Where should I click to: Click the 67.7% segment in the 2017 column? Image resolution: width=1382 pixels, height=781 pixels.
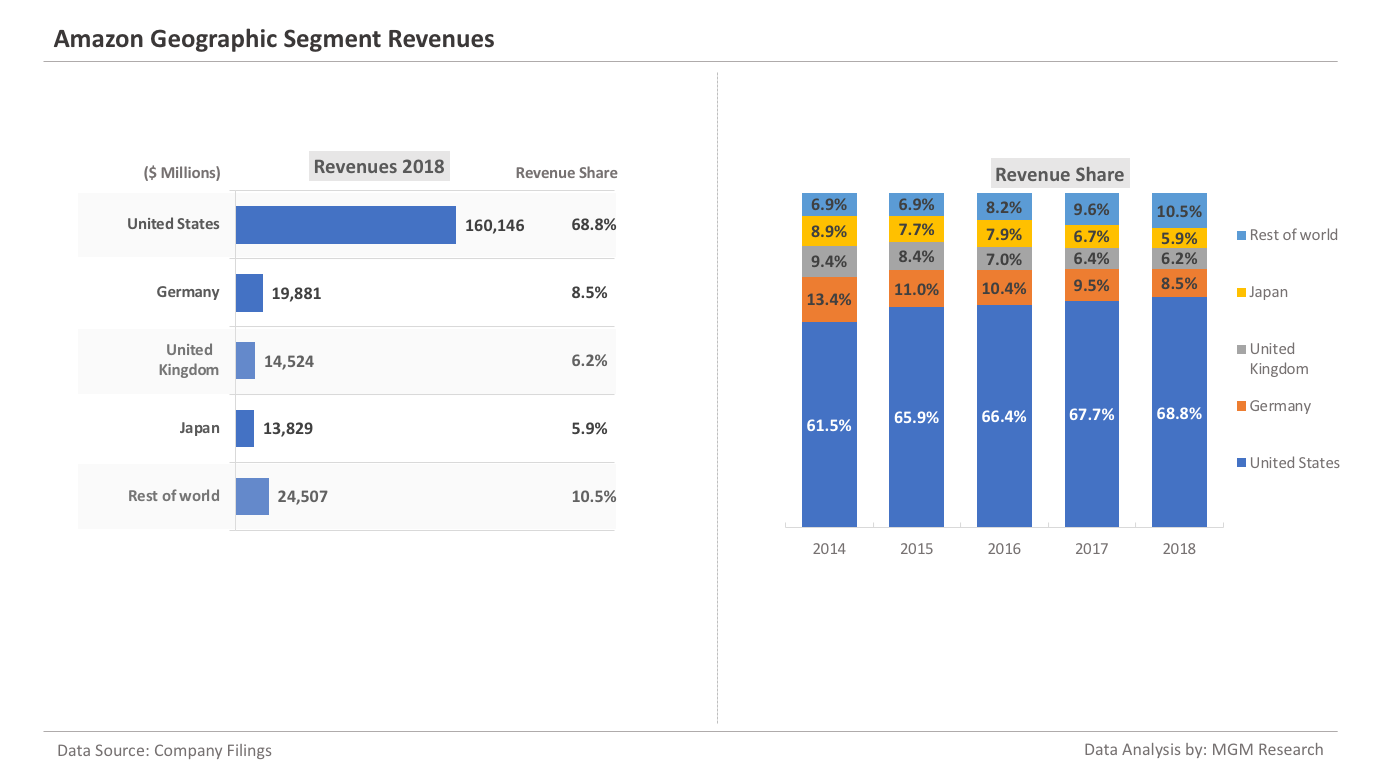coord(1092,414)
